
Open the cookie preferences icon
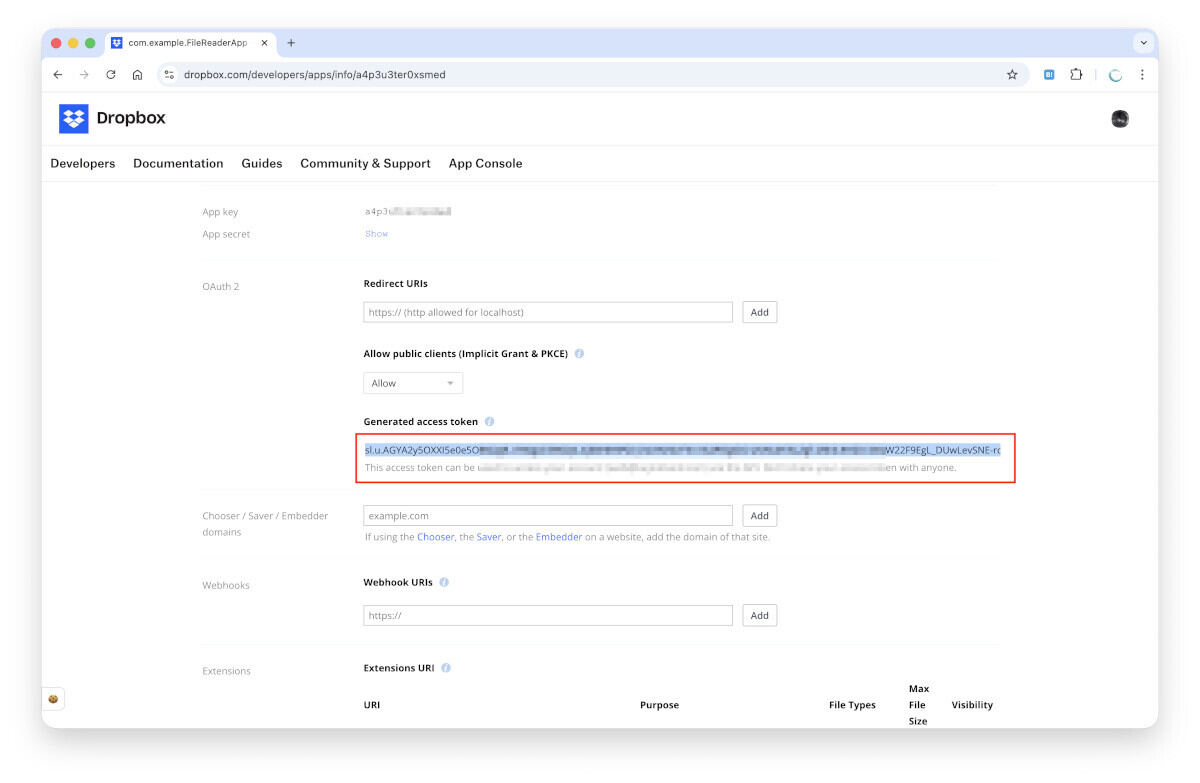tap(53, 699)
